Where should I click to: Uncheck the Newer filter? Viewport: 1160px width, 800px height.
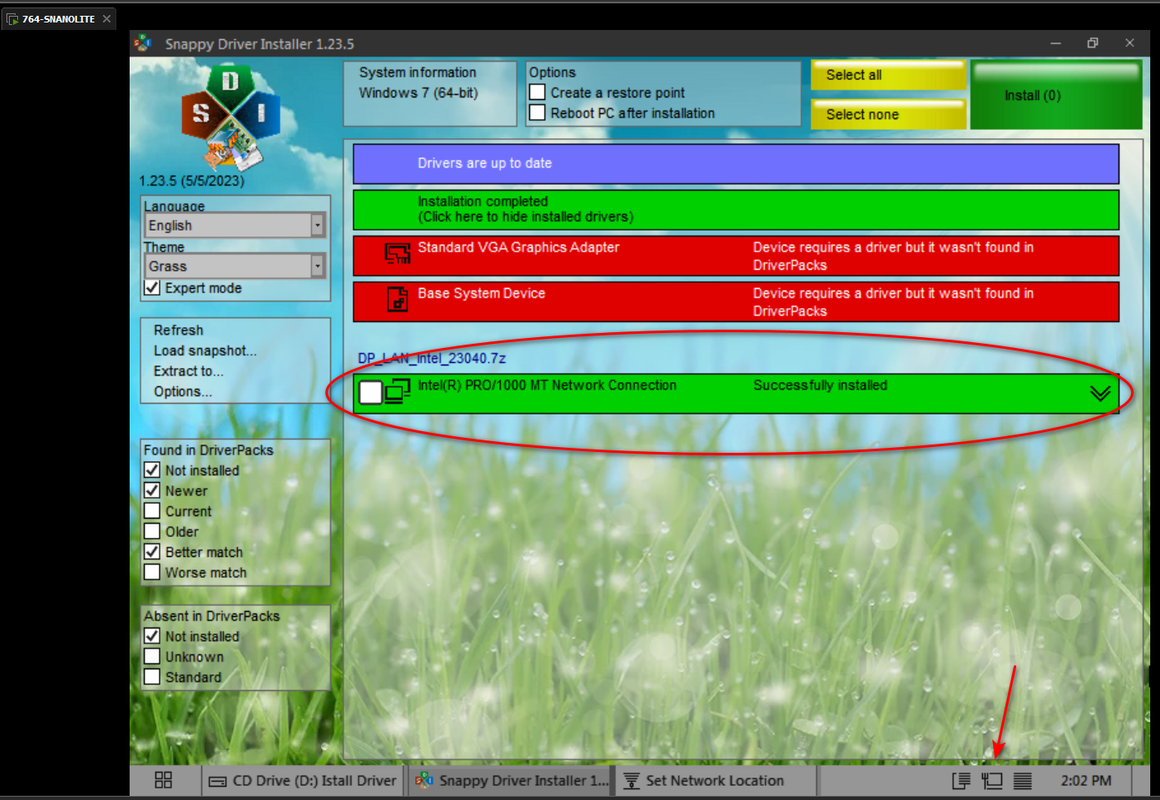[x=152, y=491]
